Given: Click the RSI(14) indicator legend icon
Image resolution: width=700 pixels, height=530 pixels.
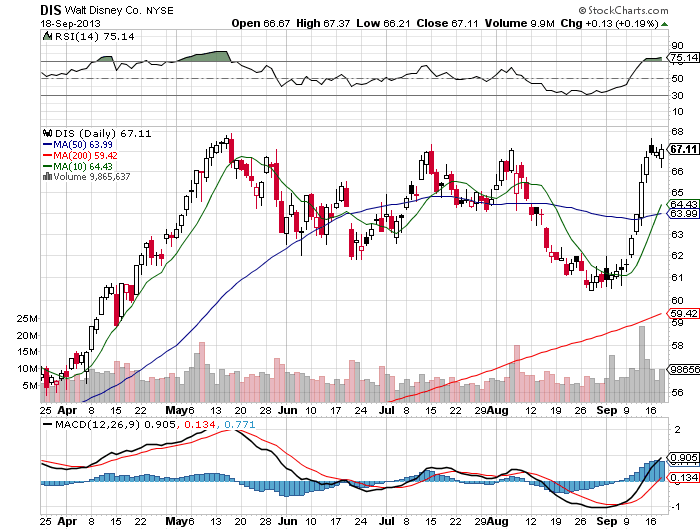Looking at the screenshot, I should [47, 36].
